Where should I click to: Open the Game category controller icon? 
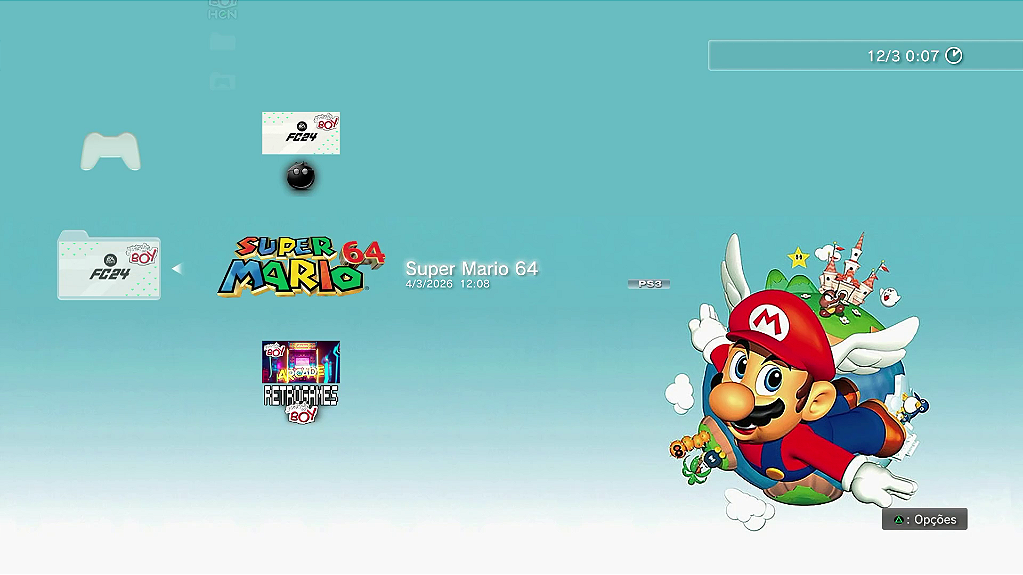tap(110, 151)
